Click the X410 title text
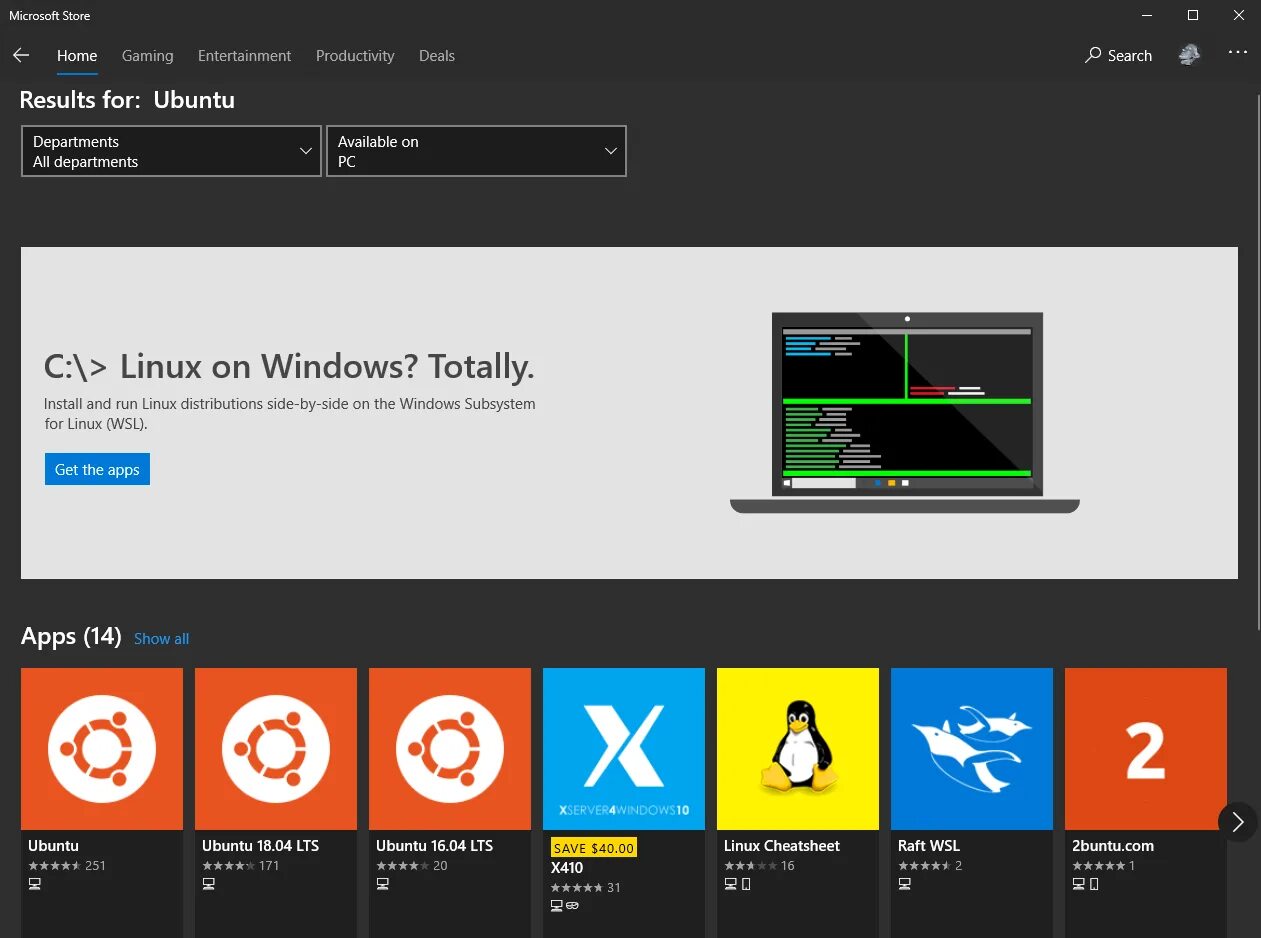This screenshot has width=1261, height=938. (x=567, y=868)
